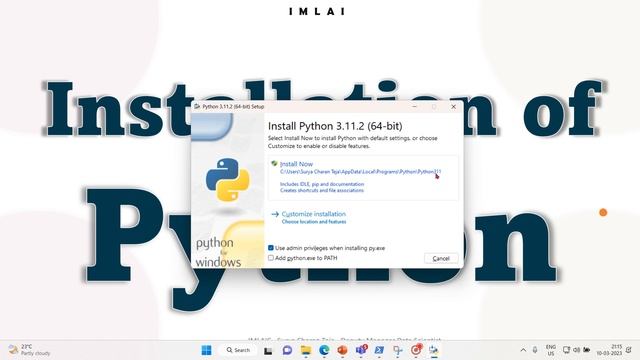Click 'Creates shortcuts and file associations' text
This screenshot has width=640, height=360.
pyautogui.click(x=322, y=190)
